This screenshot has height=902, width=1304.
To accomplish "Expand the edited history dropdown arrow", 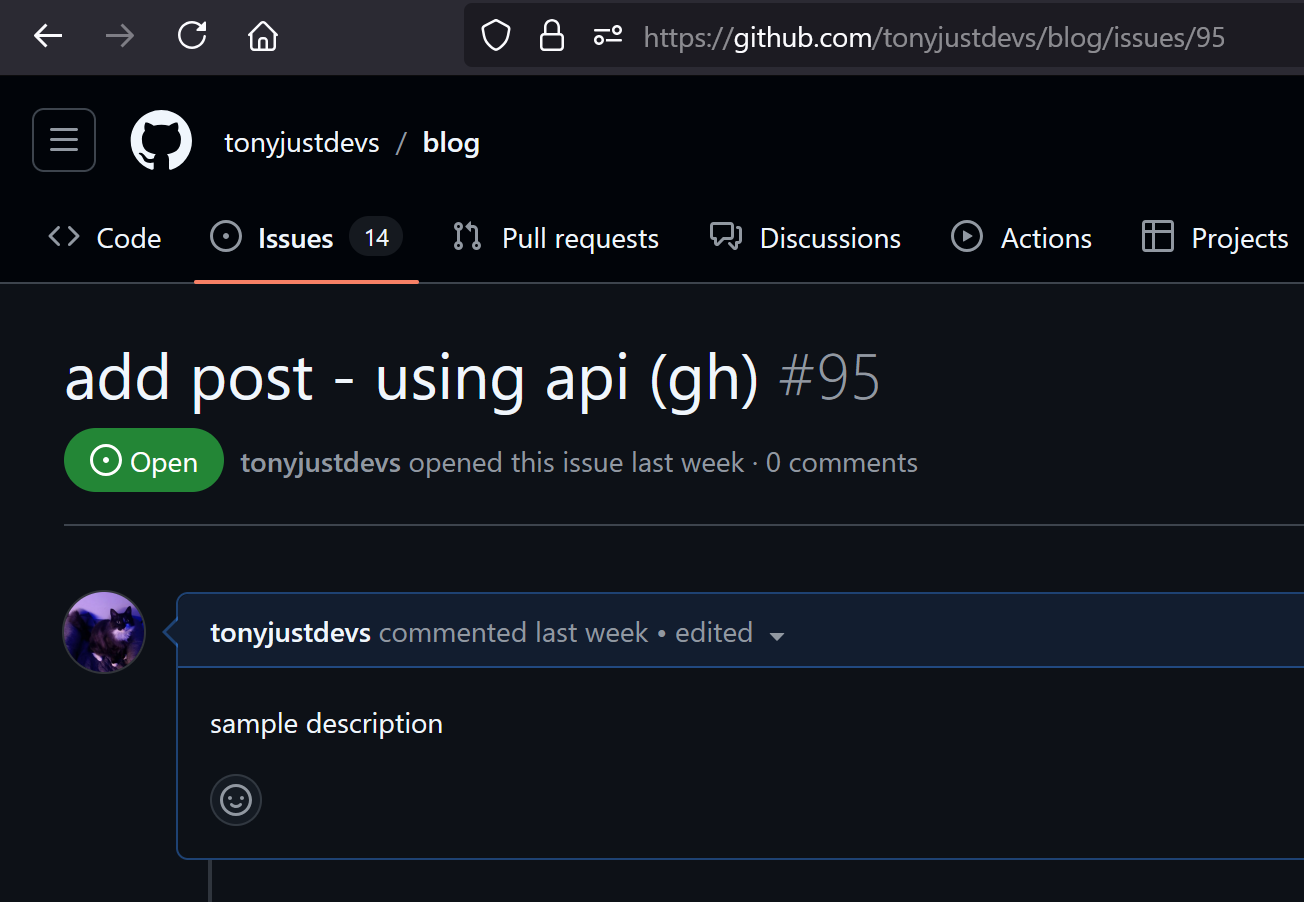I will coord(777,635).
